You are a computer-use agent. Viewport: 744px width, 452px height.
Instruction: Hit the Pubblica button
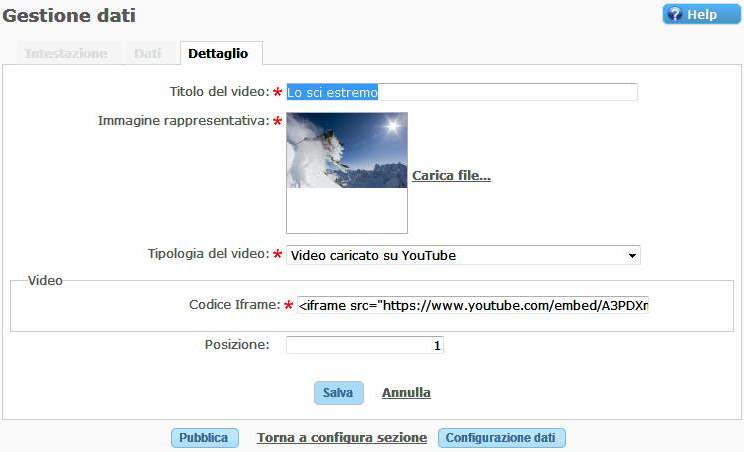pyautogui.click(x=205, y=438)
